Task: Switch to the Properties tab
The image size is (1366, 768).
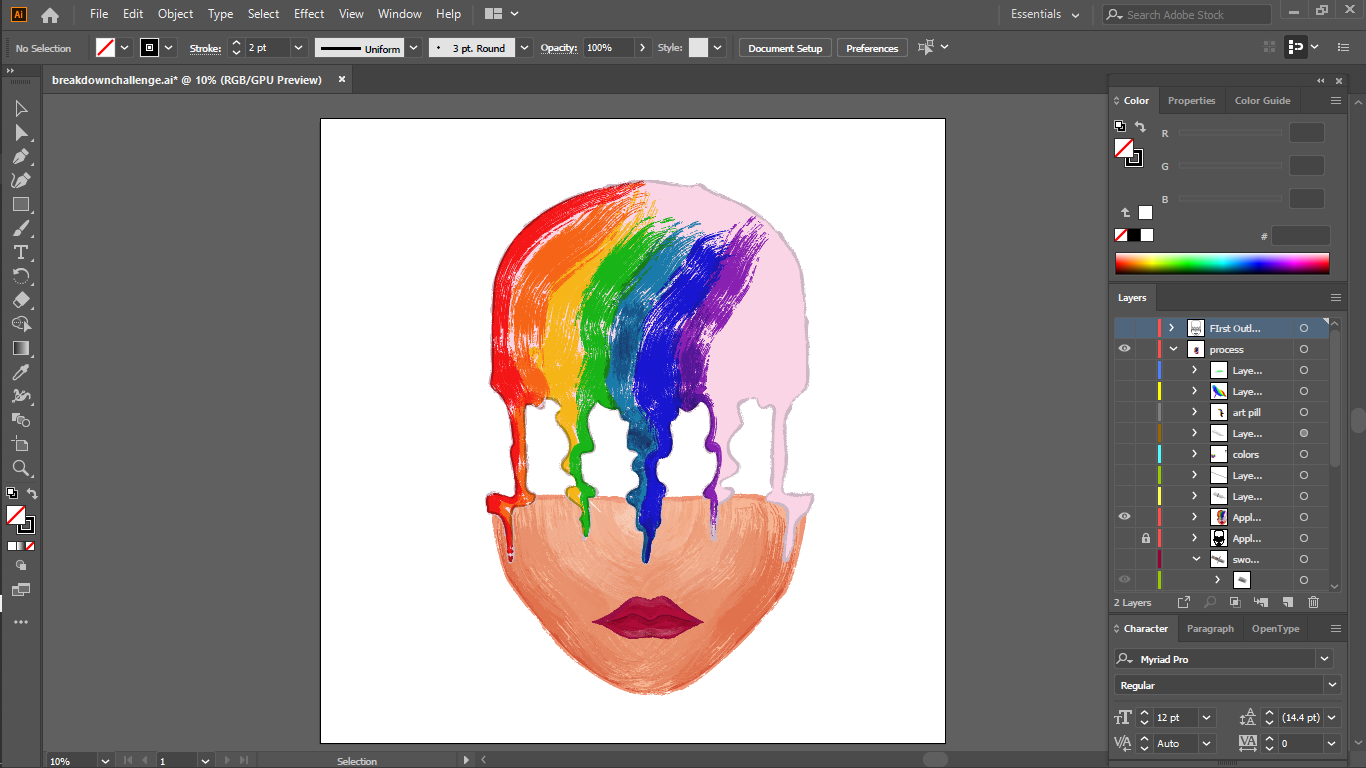Action: coord(1191,101)
